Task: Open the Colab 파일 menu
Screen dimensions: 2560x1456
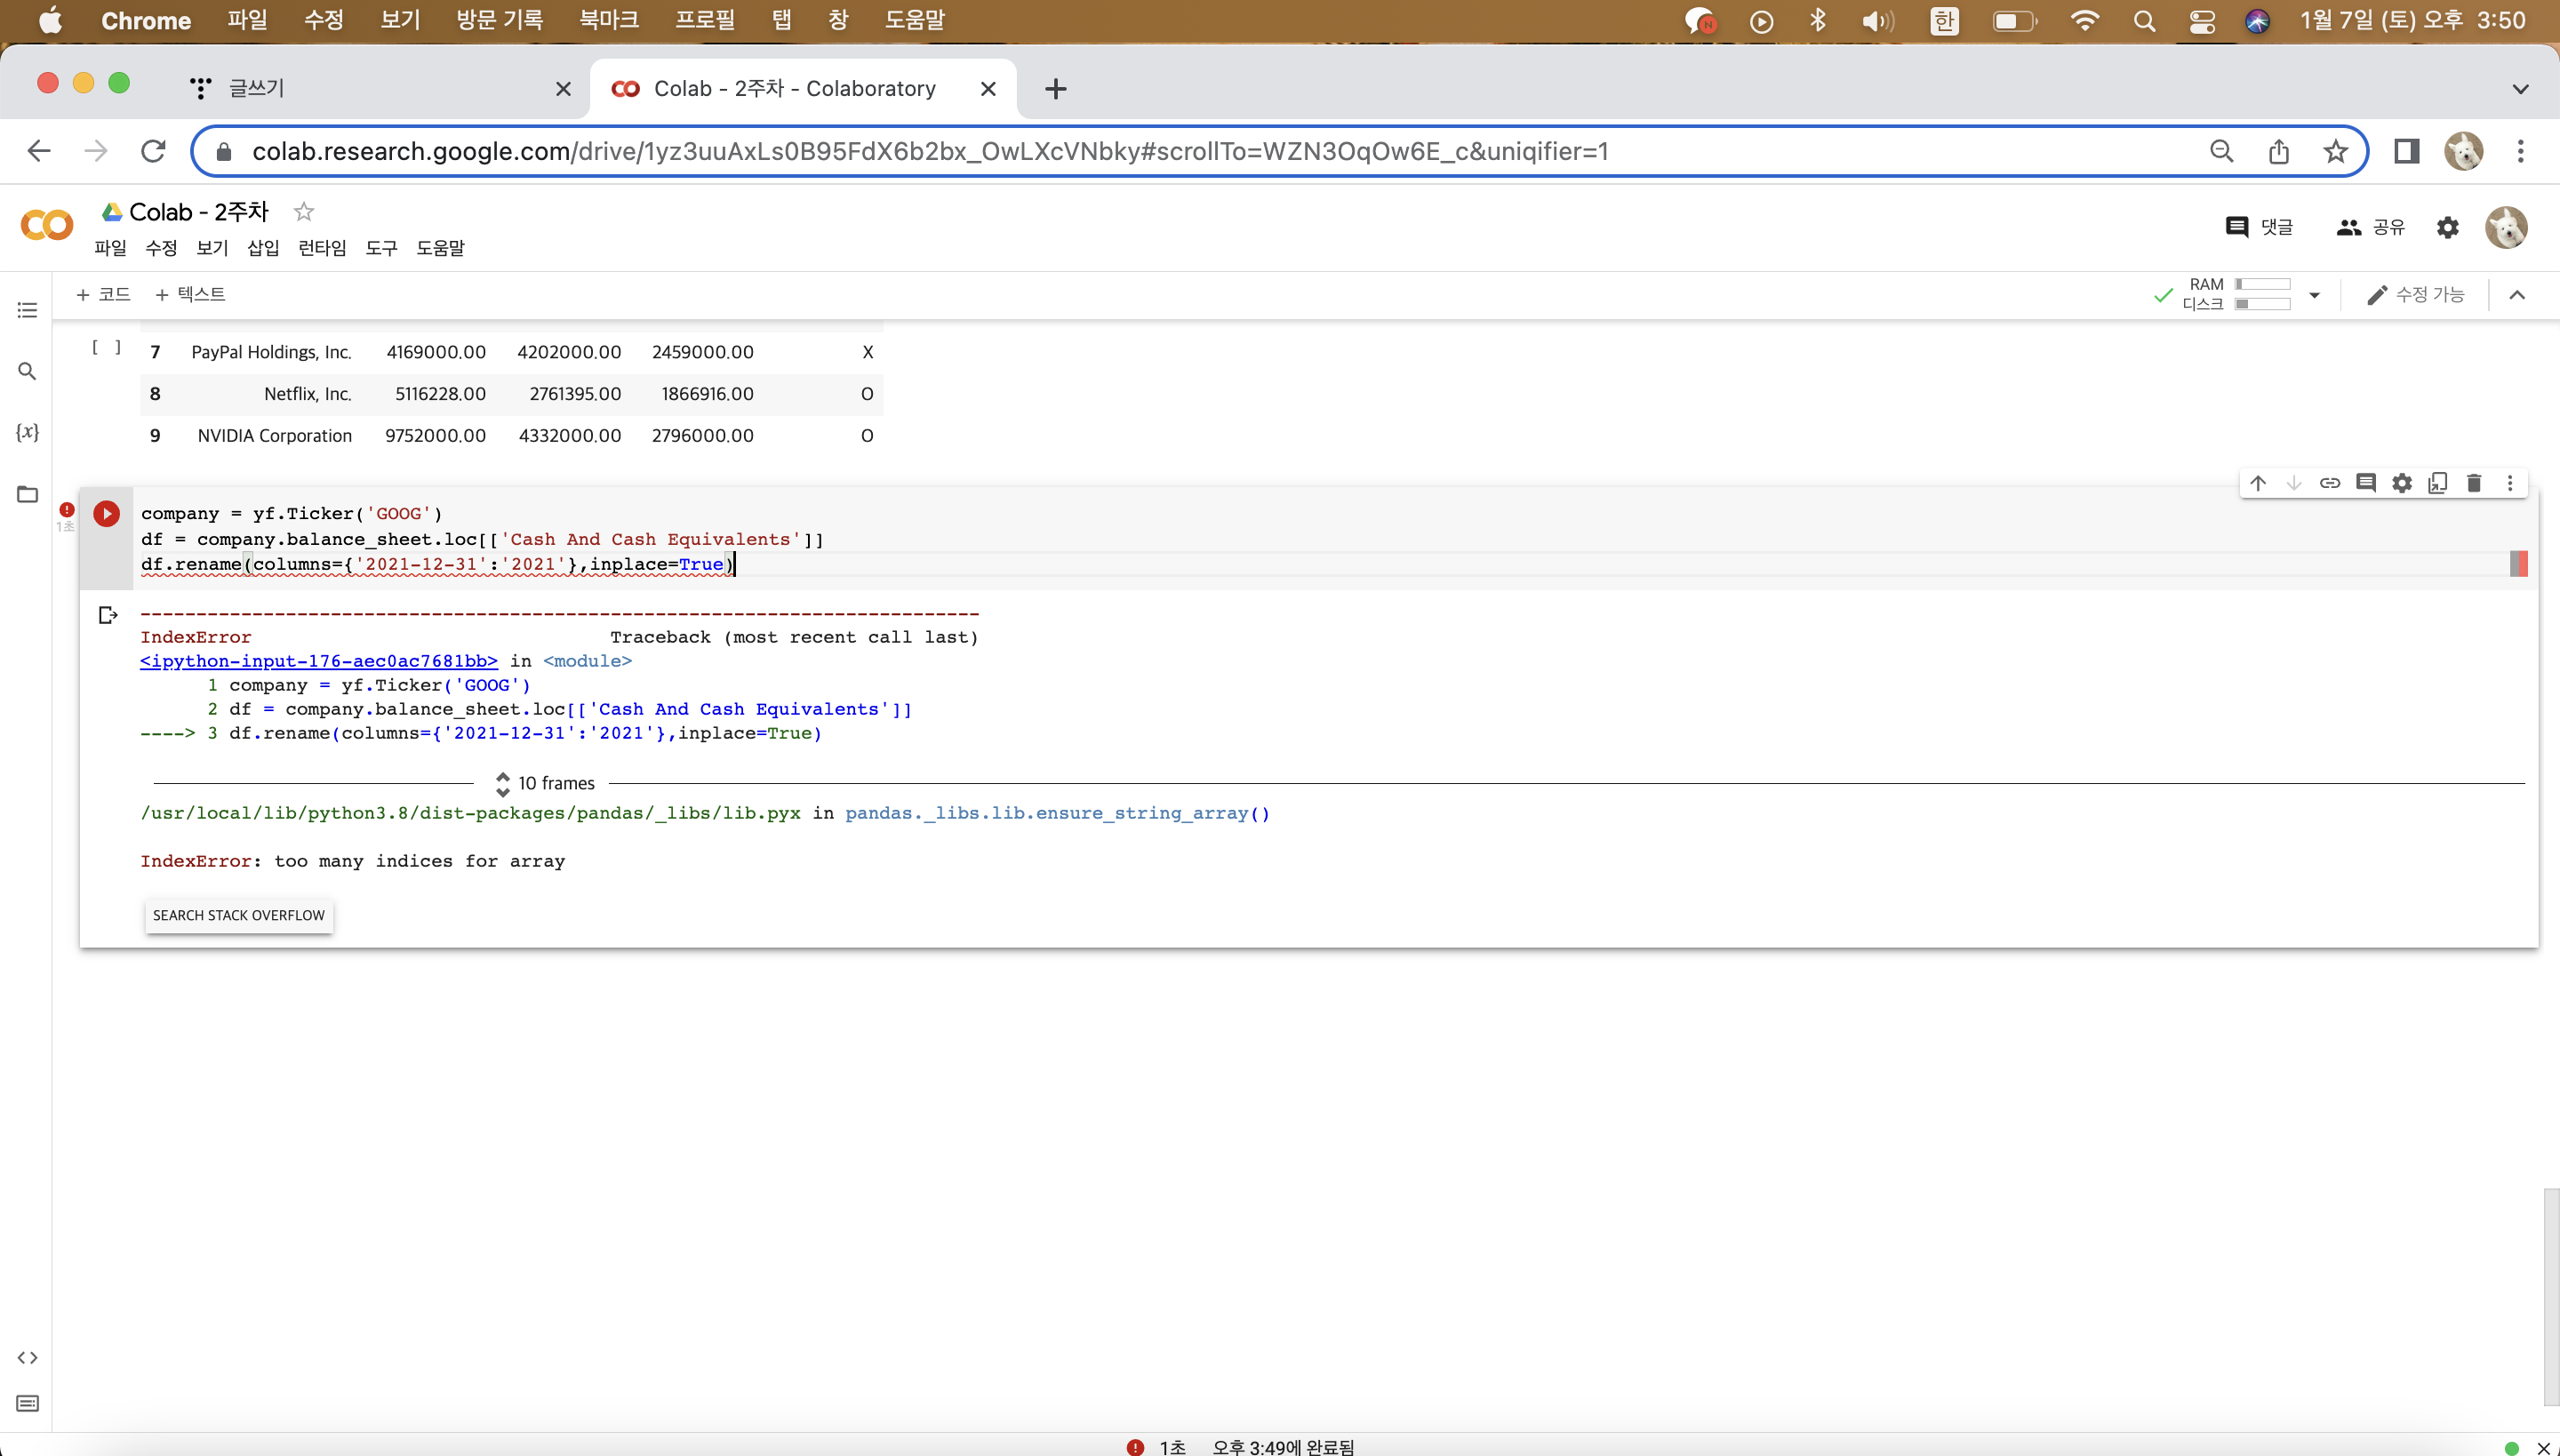Action: click(110, 248)
